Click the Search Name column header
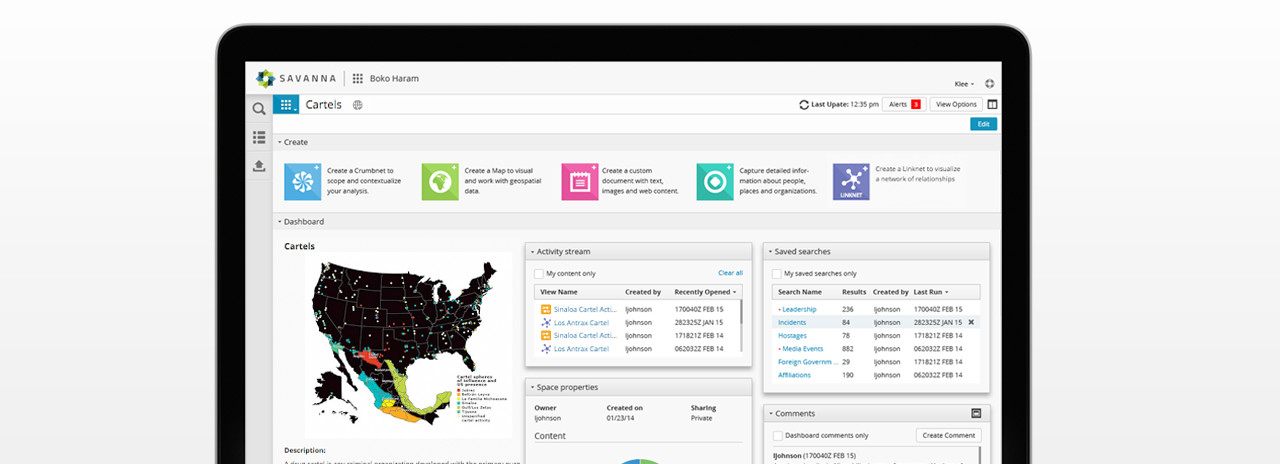This screenshot has height=464, width=1280. tap(799, 292)
